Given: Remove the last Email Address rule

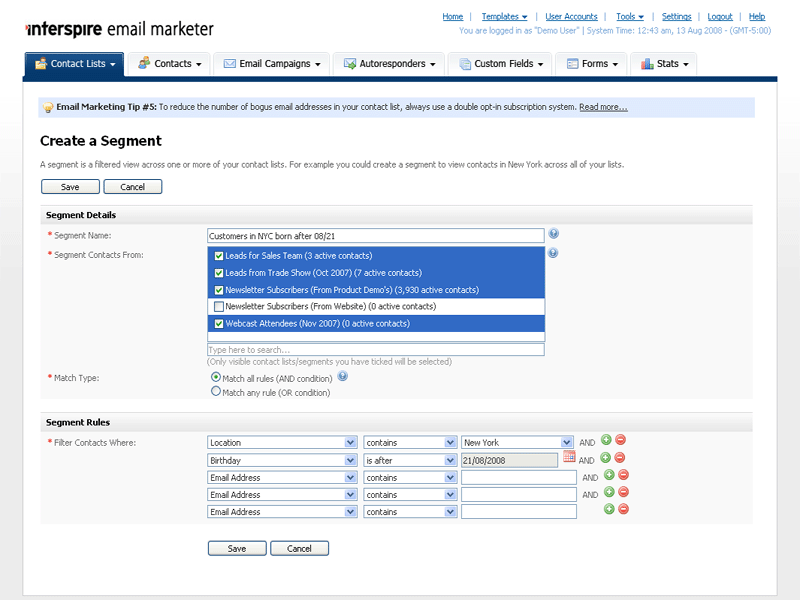Looking at the screenshot, I should (x=623, y=509).
